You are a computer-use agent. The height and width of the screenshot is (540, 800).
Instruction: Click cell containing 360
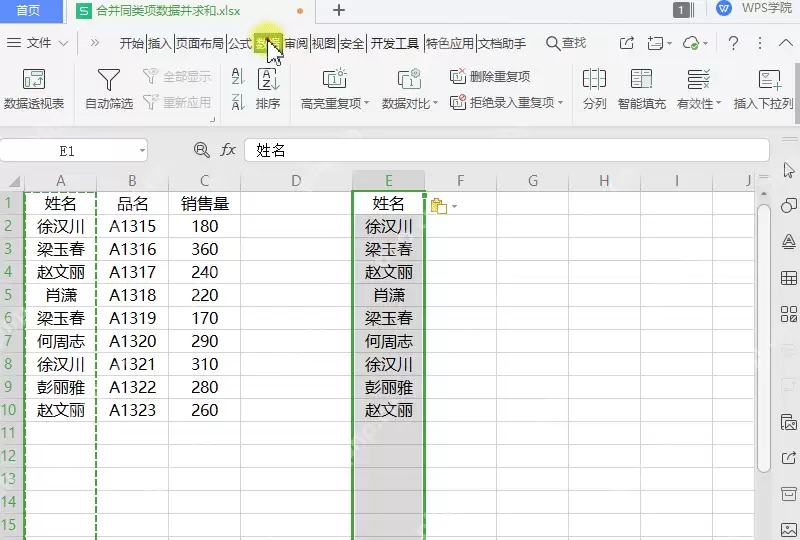(204, 249)
